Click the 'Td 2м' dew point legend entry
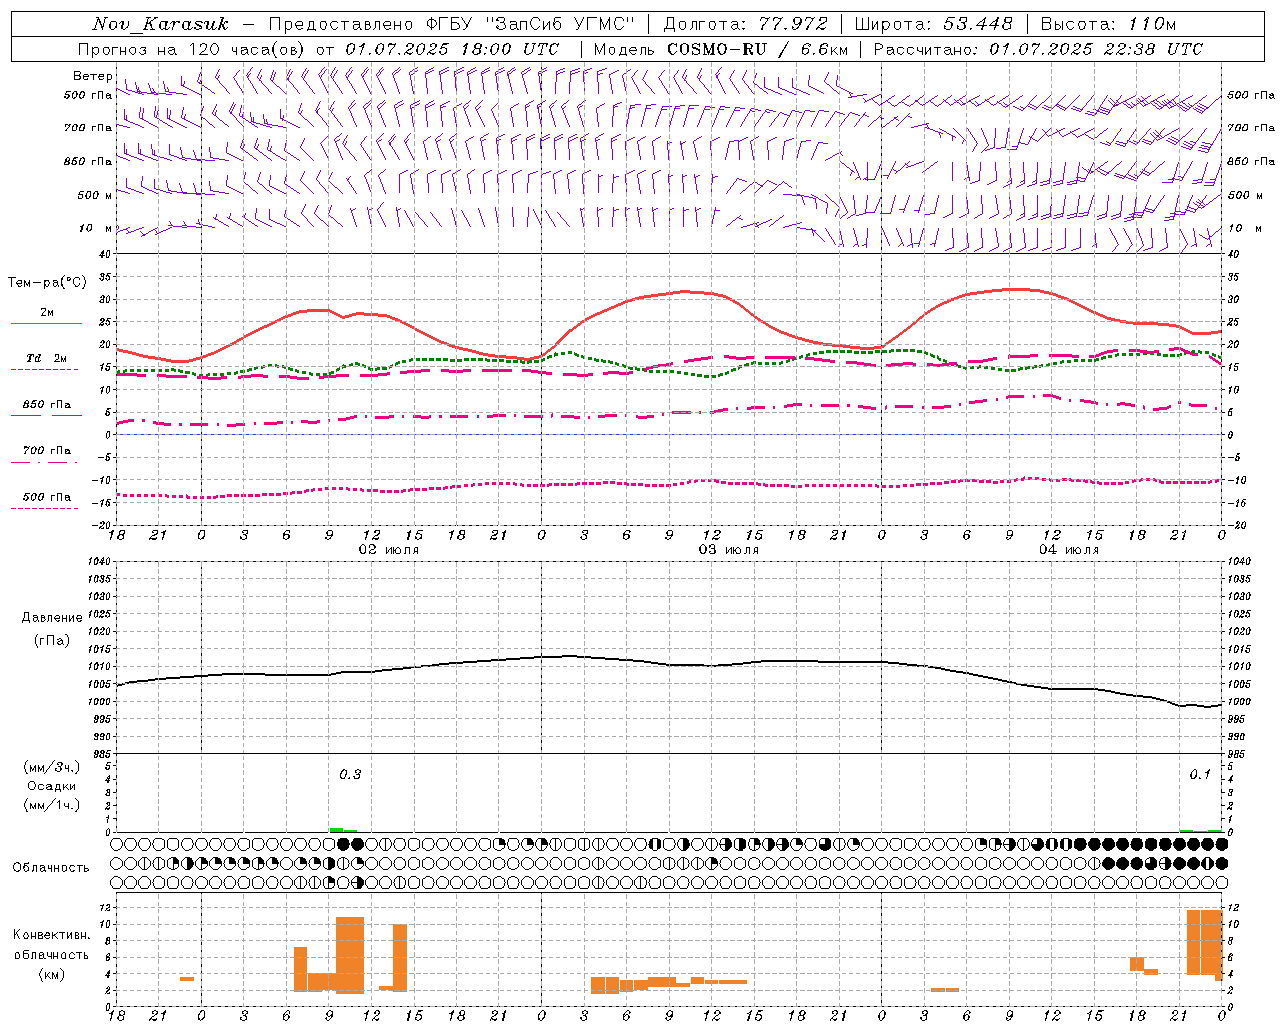 (47, 358)
